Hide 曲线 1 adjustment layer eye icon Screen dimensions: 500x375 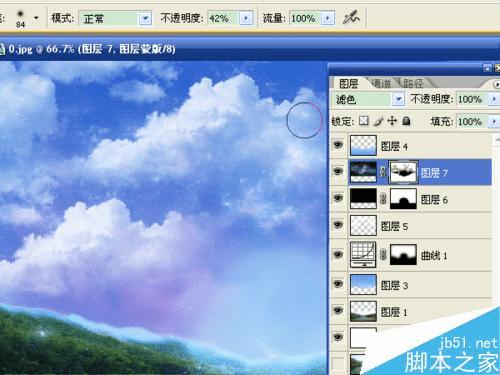[338, 255]
